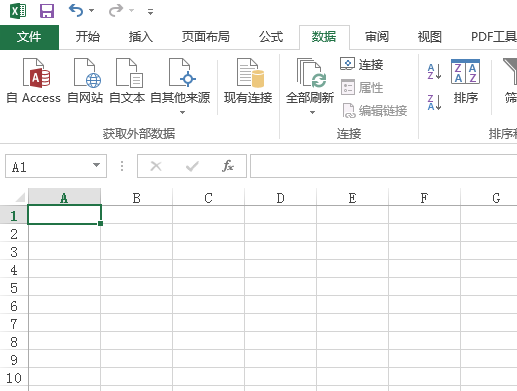Open Customize Quick Access Toolbar dropdown
Screen dimensions: 517x391
[x=151, y=12]
